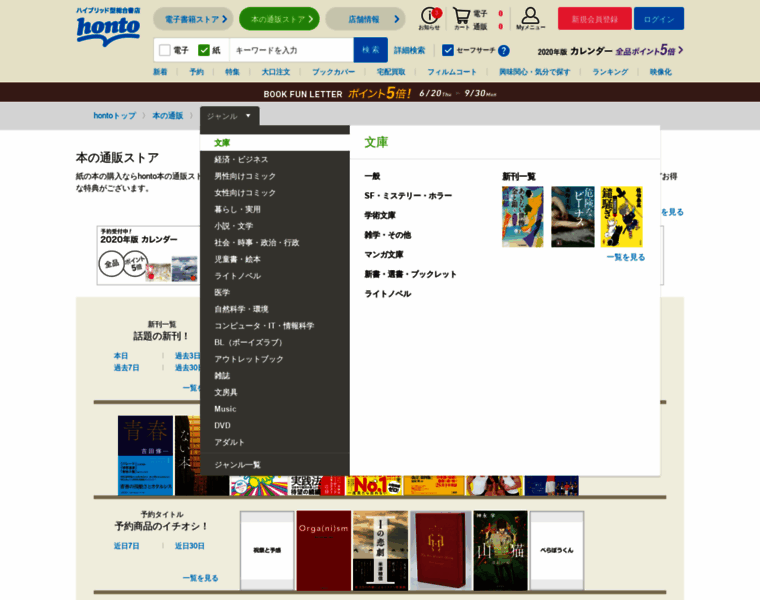The width and height of the screenshot is (760, 600).
Task: Choose 医学 in the genre menu
Action: 275,292
